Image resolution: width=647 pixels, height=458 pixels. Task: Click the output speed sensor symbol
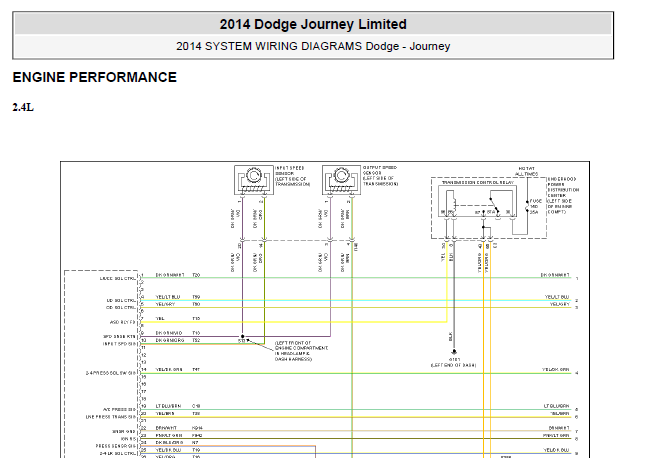341,180
